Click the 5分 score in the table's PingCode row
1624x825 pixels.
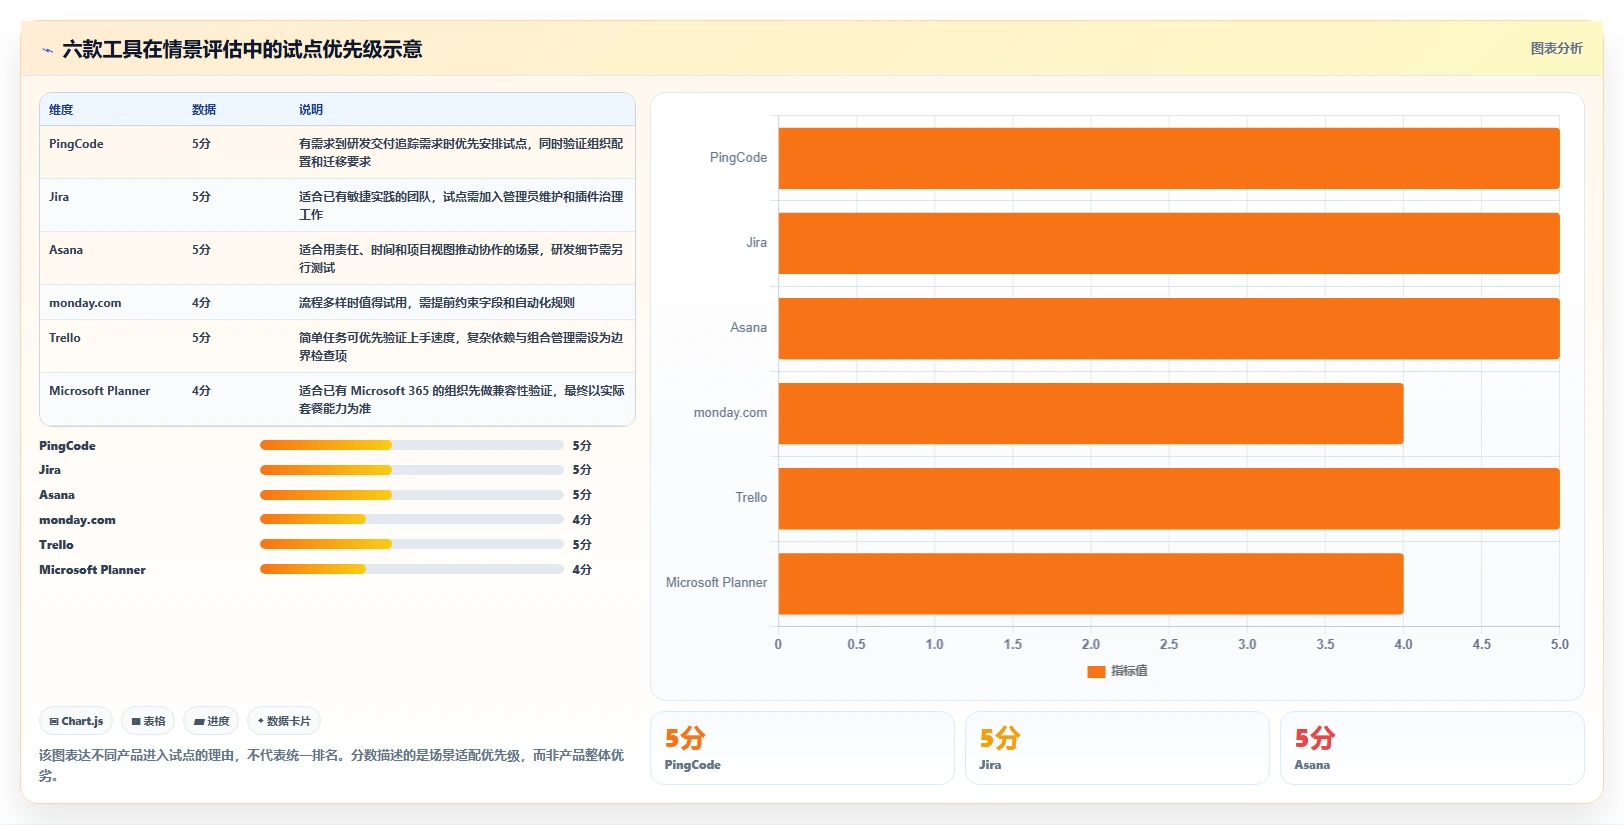[x=201, y=144]
